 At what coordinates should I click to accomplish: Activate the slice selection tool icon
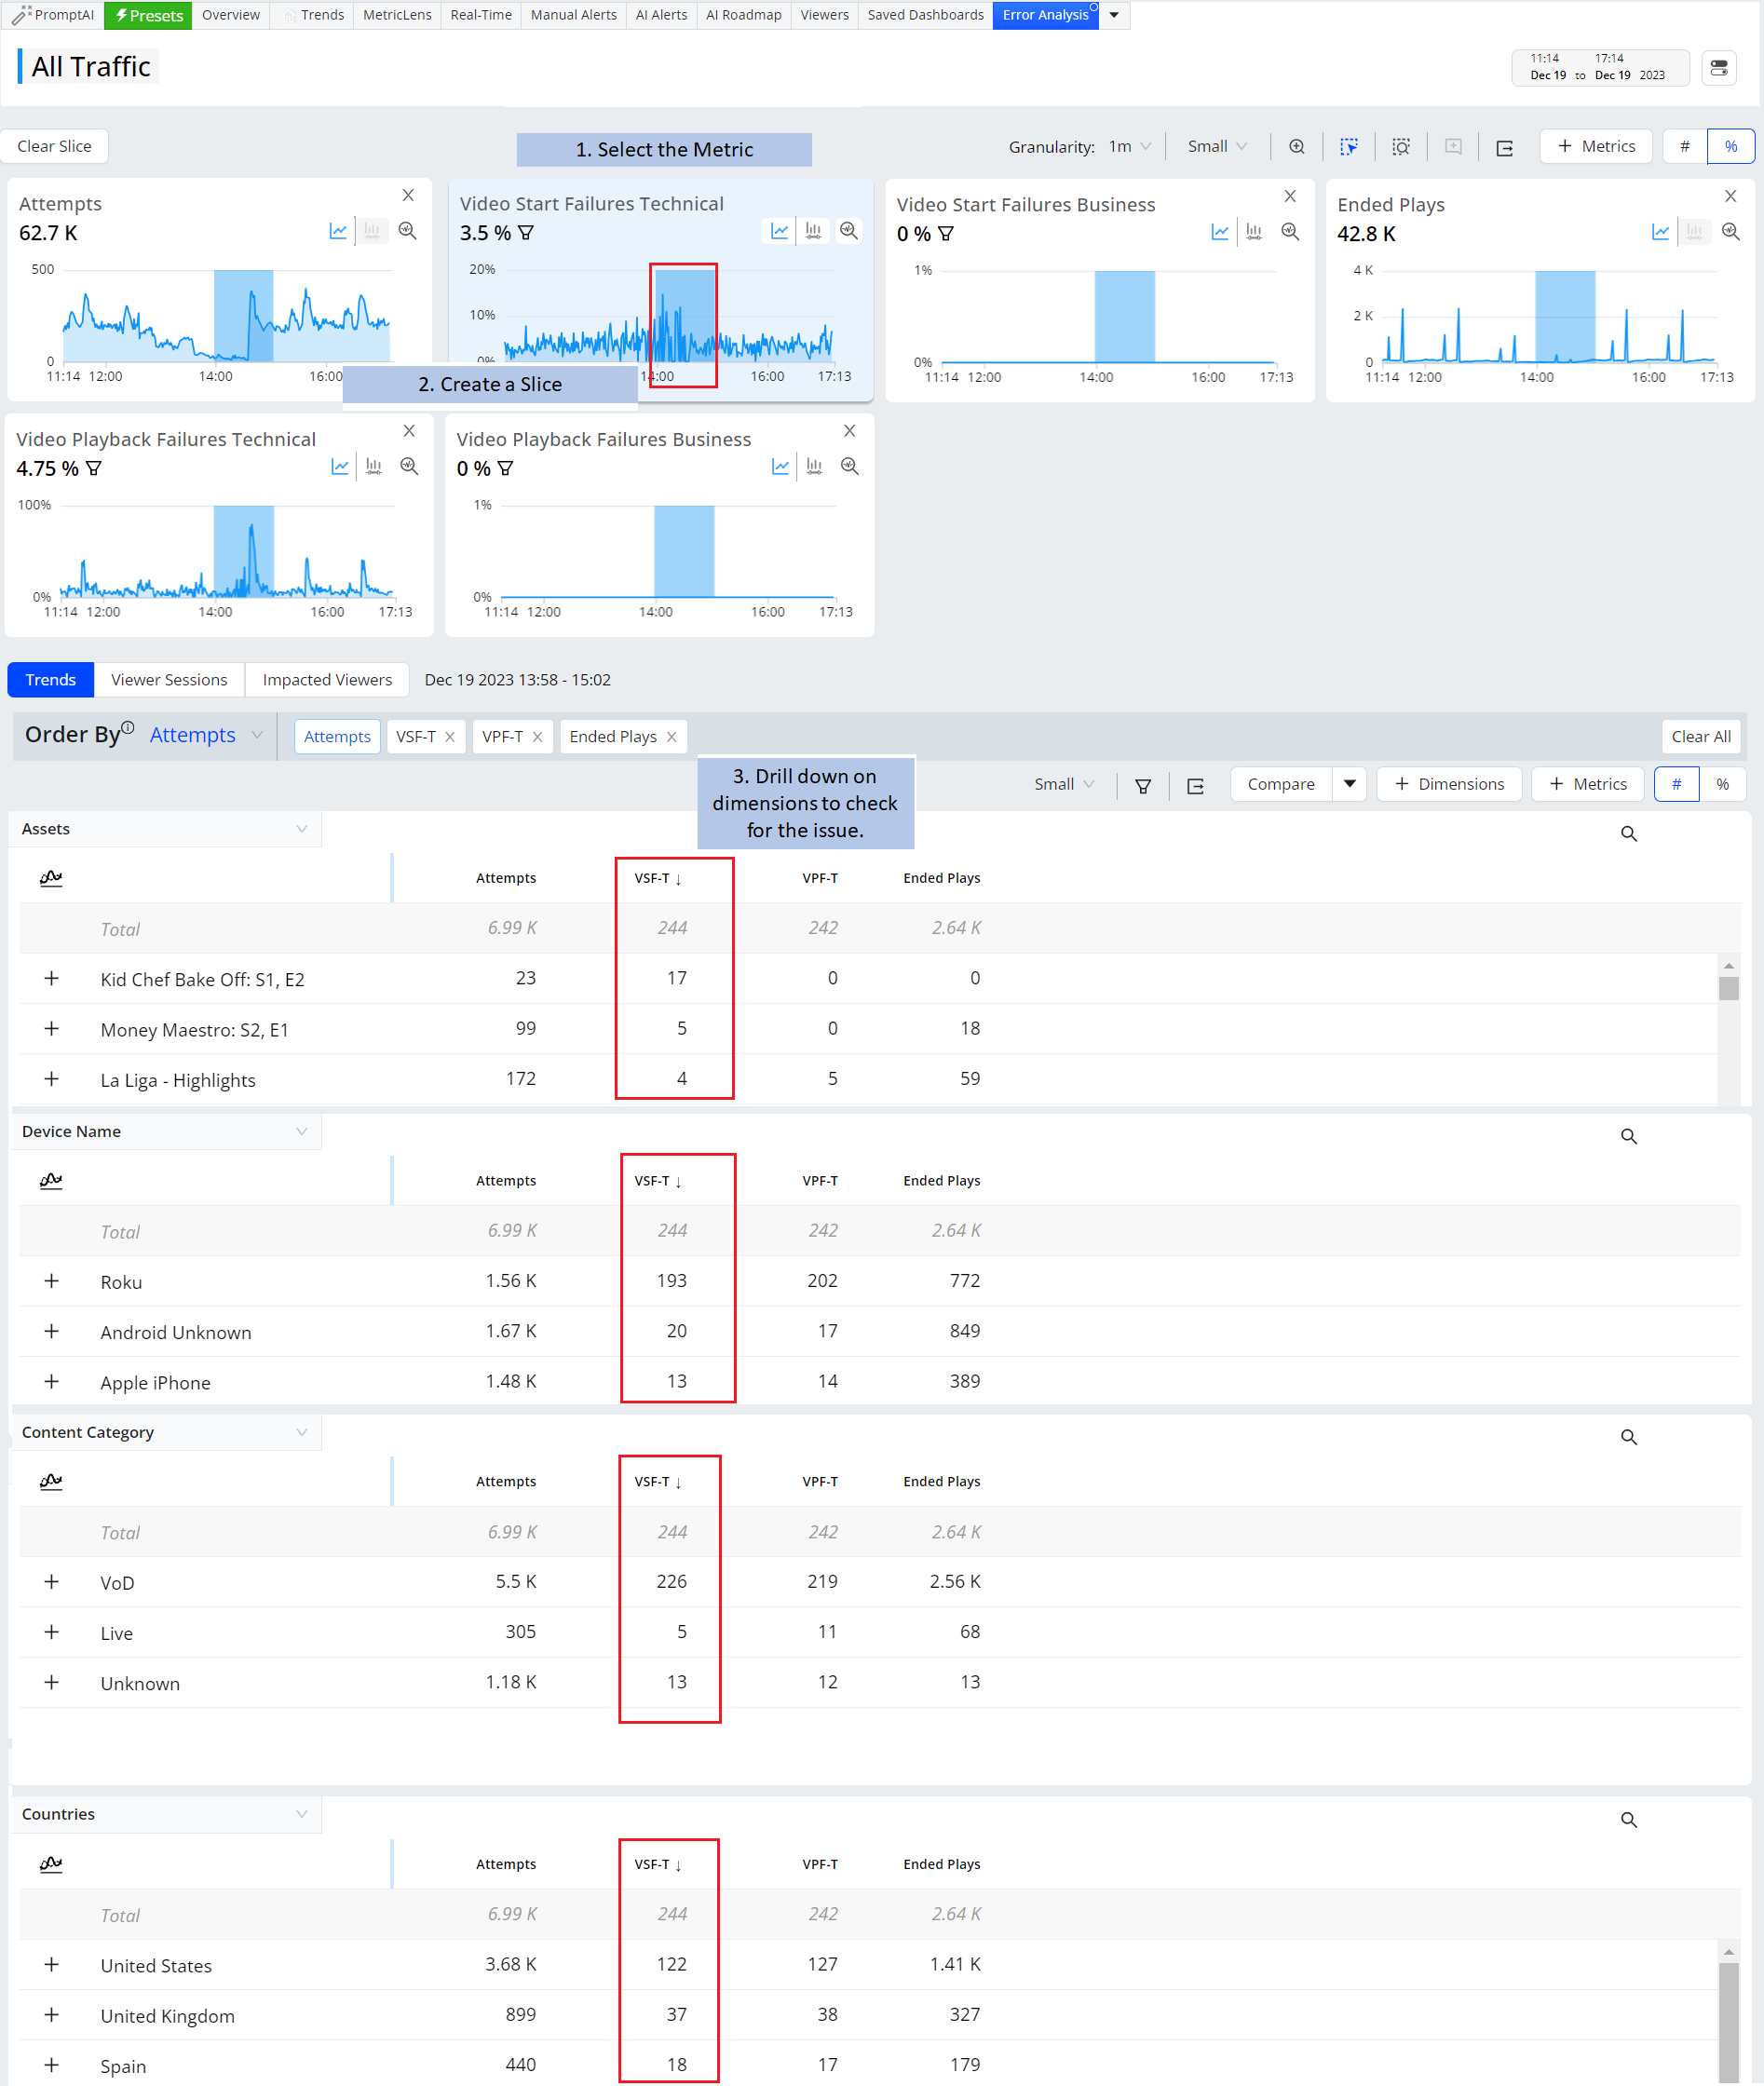click(1348, 147)
